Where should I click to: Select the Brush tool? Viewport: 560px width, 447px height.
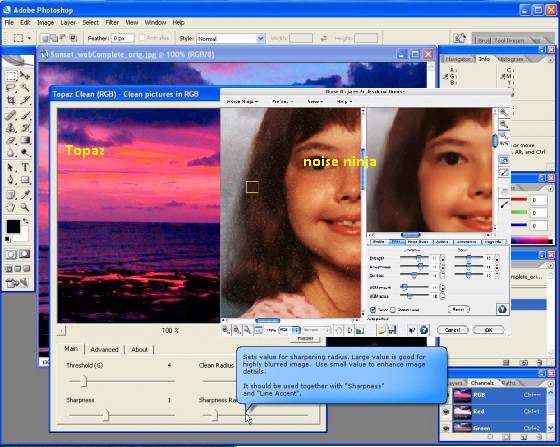25,115
